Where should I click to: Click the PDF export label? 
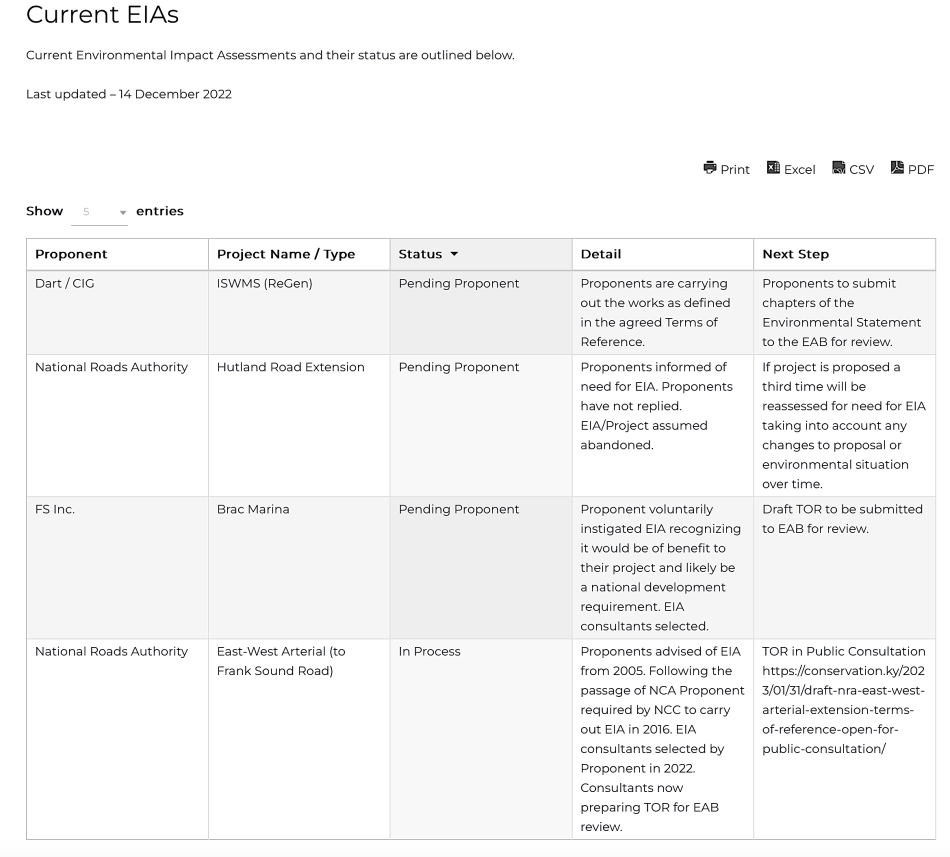(x=921, y=169)
